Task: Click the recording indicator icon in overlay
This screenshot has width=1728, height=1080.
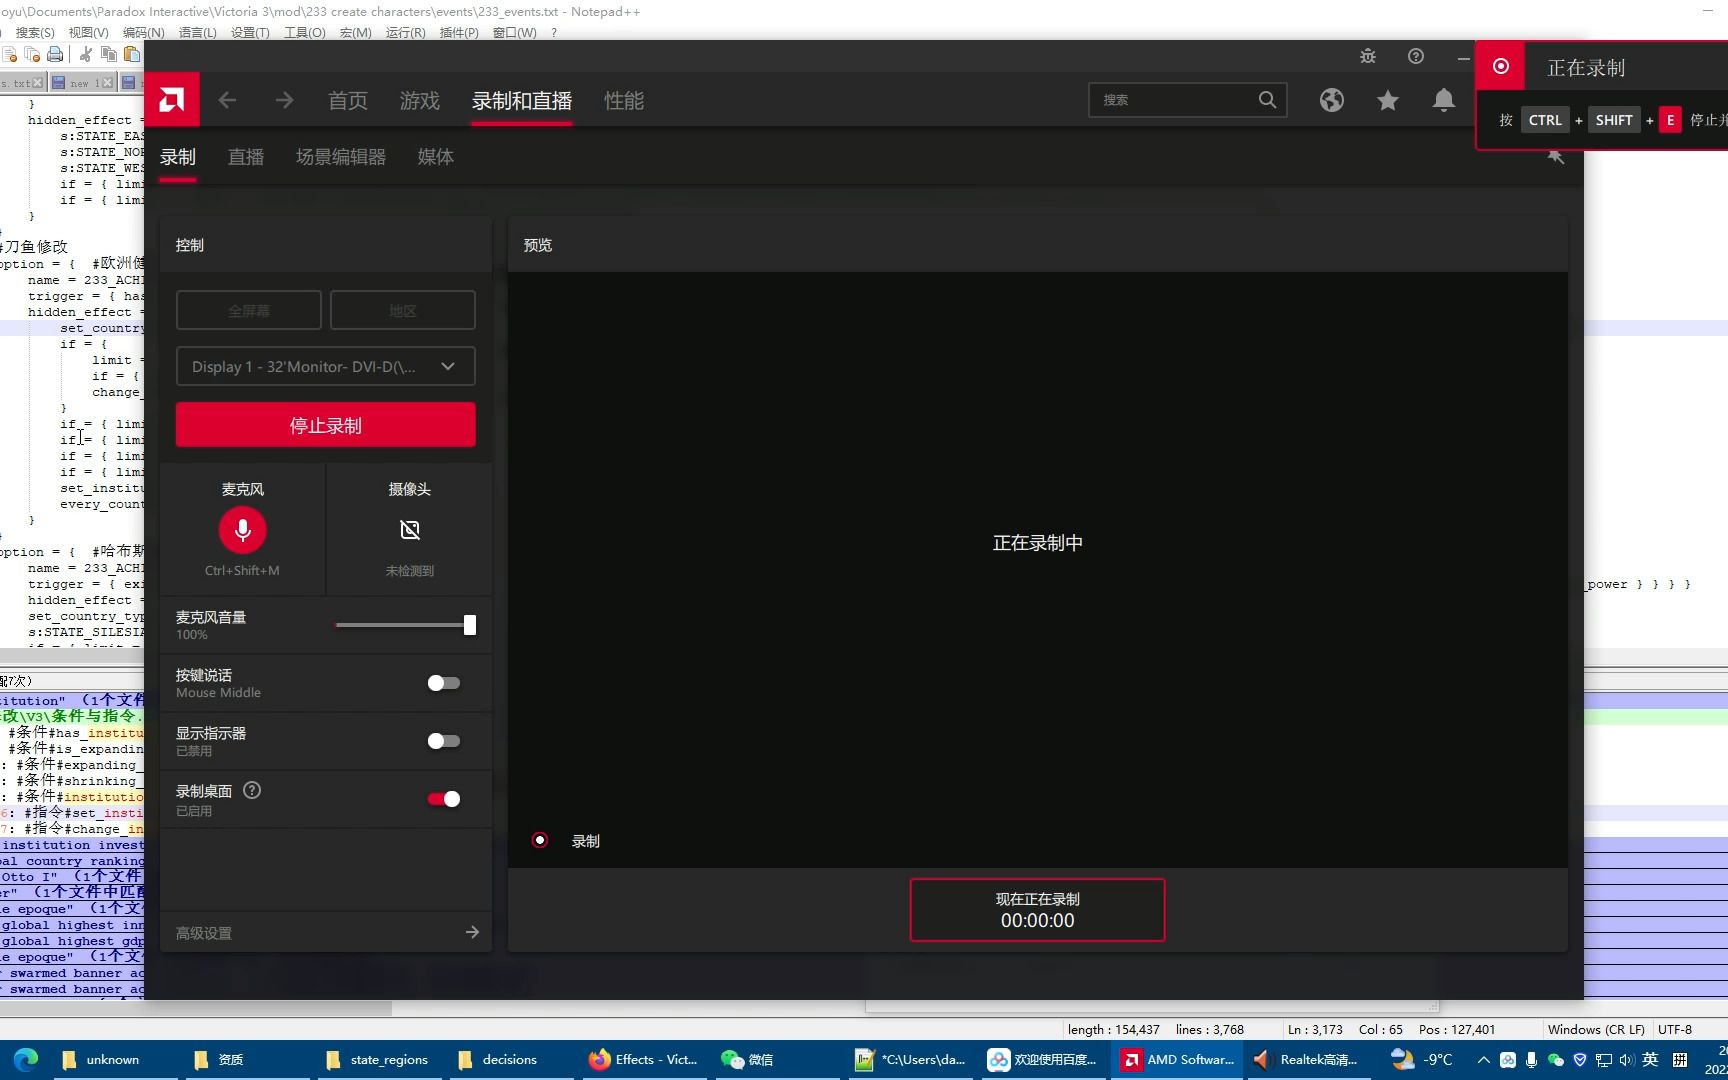Action: [1501, 66]
